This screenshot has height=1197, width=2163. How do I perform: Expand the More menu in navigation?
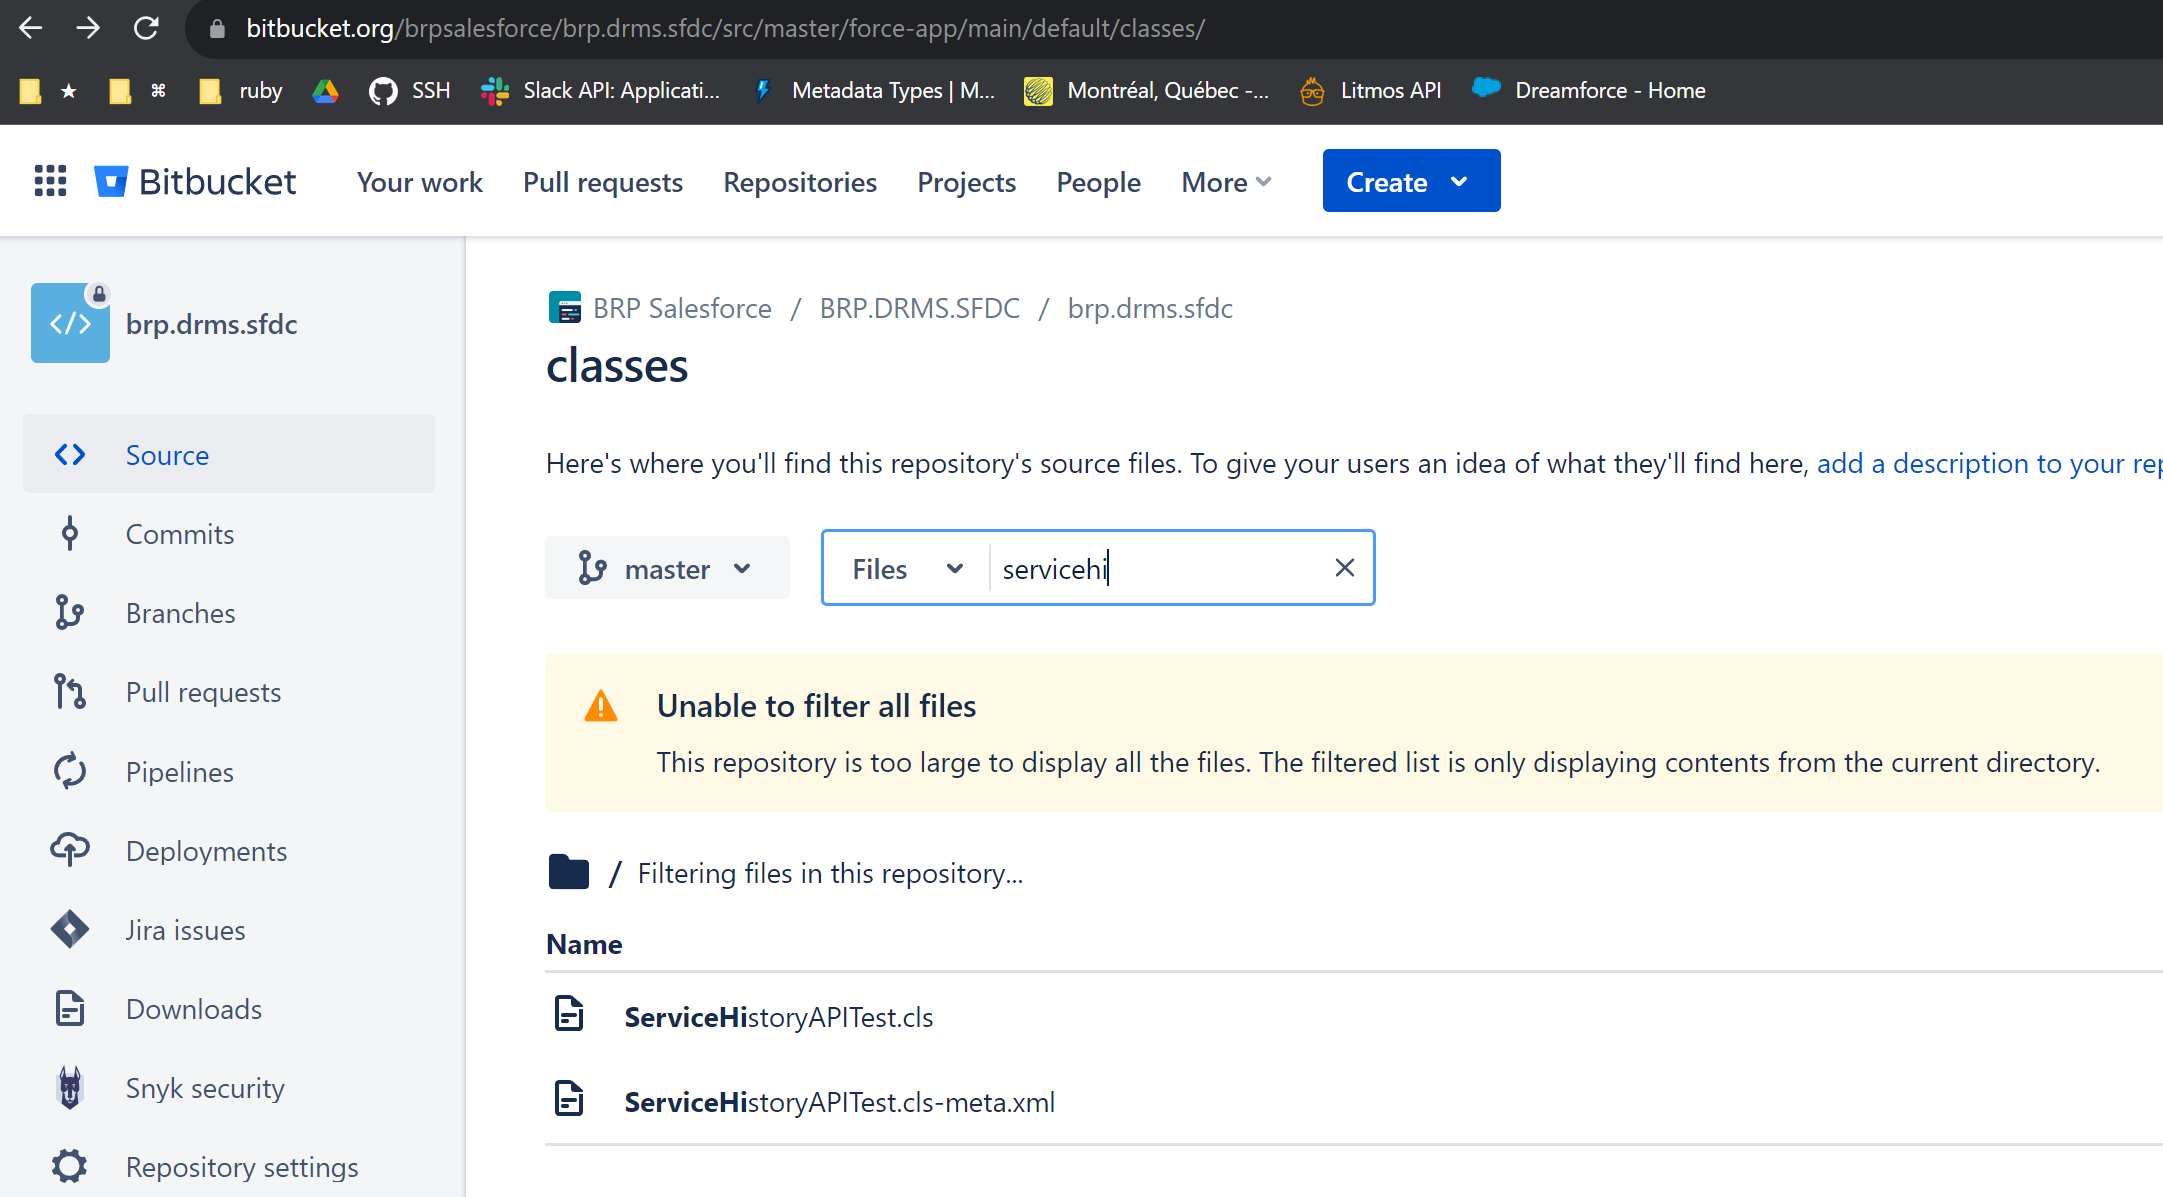point(1226,182)
